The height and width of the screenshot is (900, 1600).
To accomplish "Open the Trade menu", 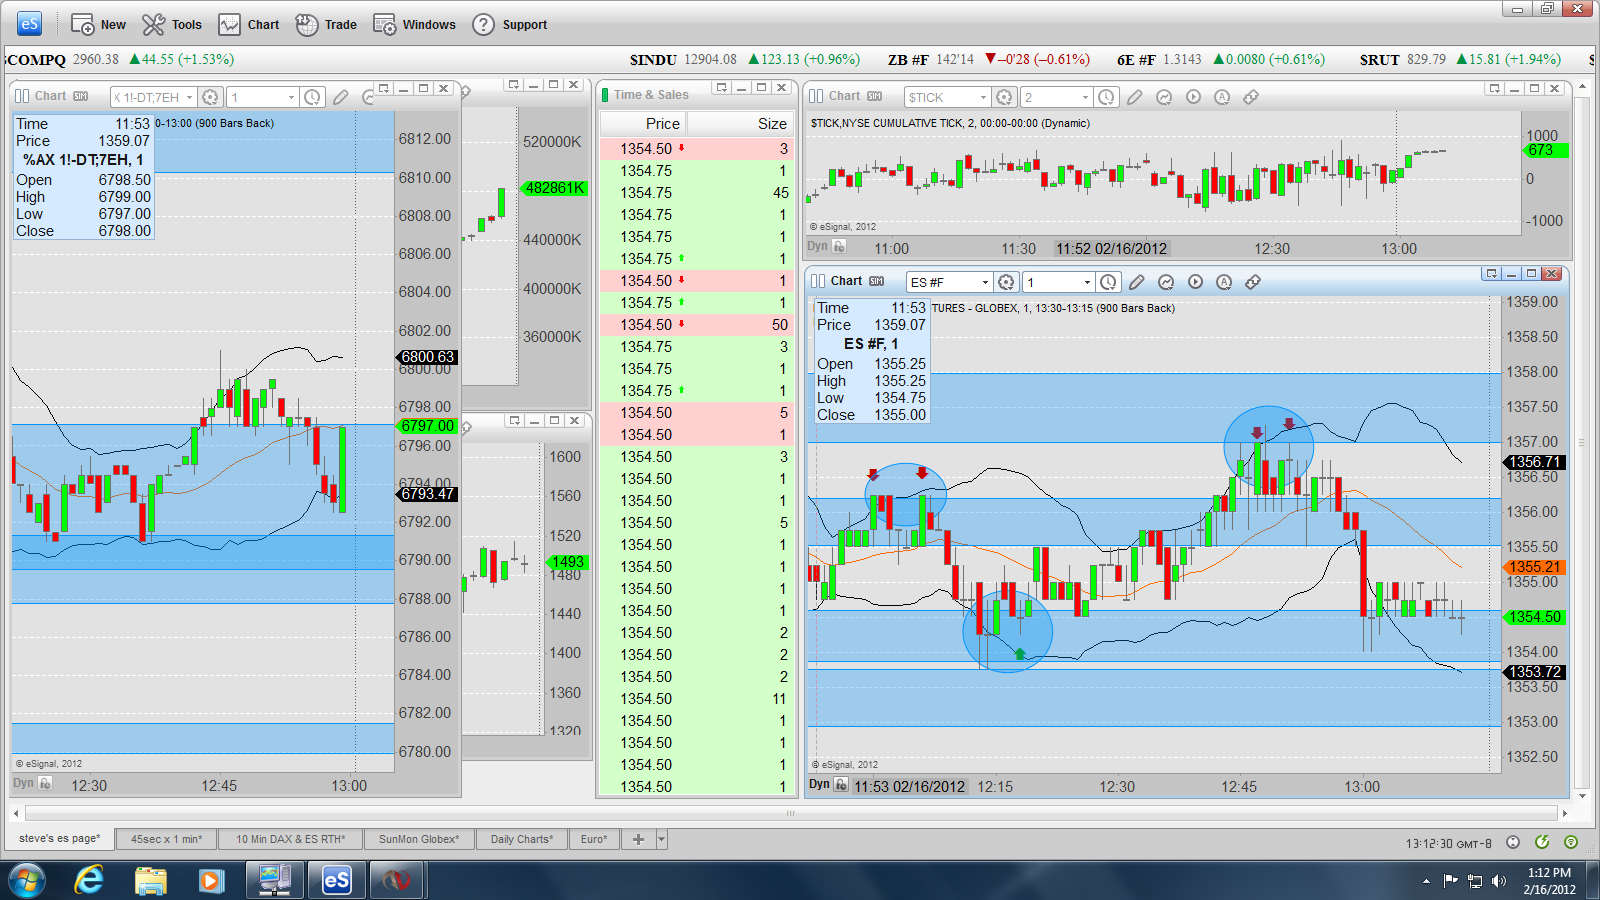I will coord(326,24).
